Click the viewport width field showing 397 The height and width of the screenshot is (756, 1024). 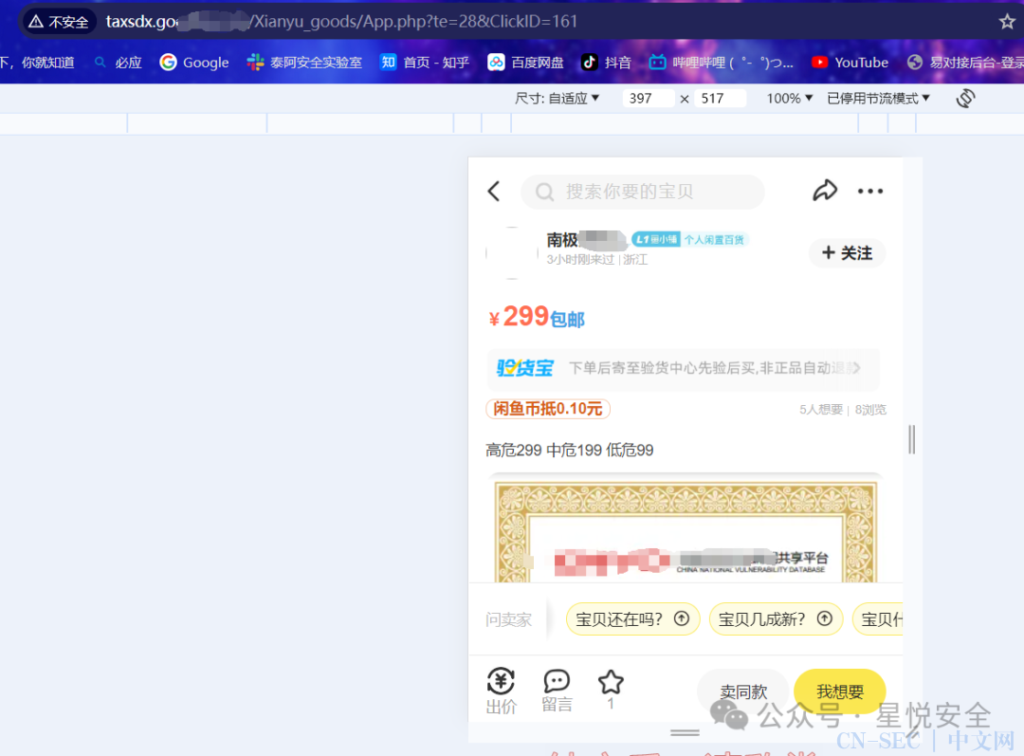[647, 99]
